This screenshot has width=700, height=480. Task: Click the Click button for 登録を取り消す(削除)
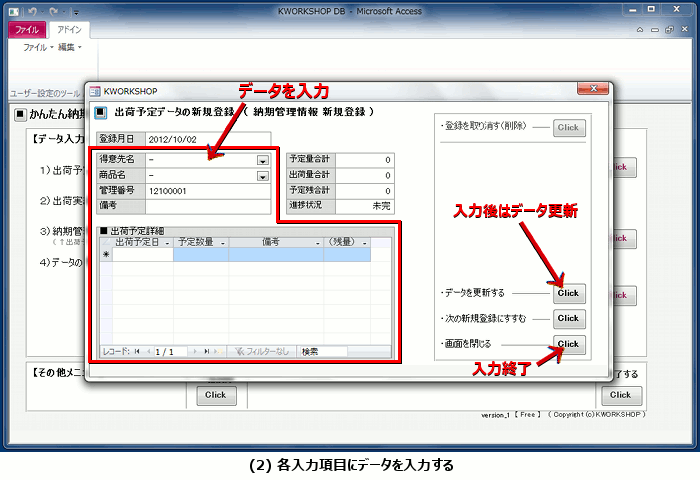(569, 128)
